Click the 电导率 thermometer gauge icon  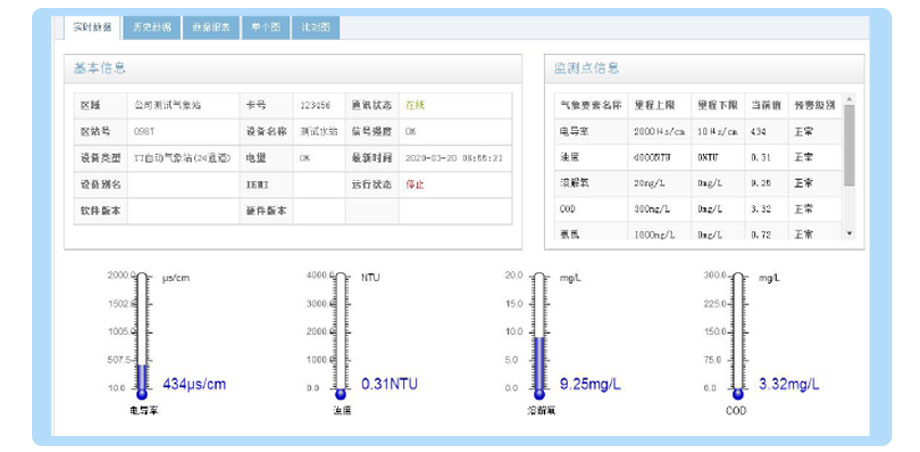pyautogui.click(x=142, y=335)
